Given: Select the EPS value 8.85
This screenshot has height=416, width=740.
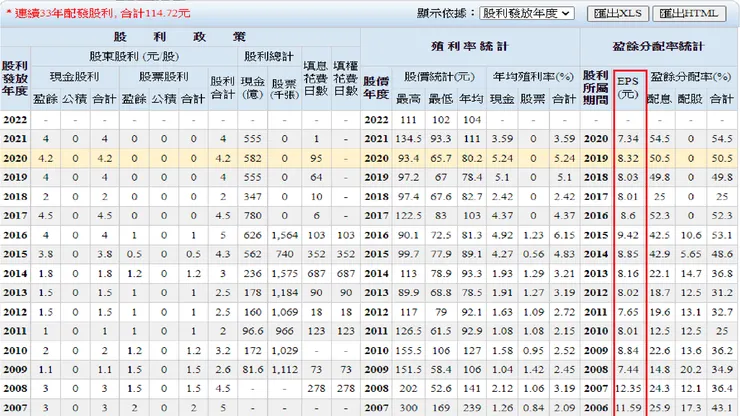Looking at the screenshot, I should coord(628,254).
